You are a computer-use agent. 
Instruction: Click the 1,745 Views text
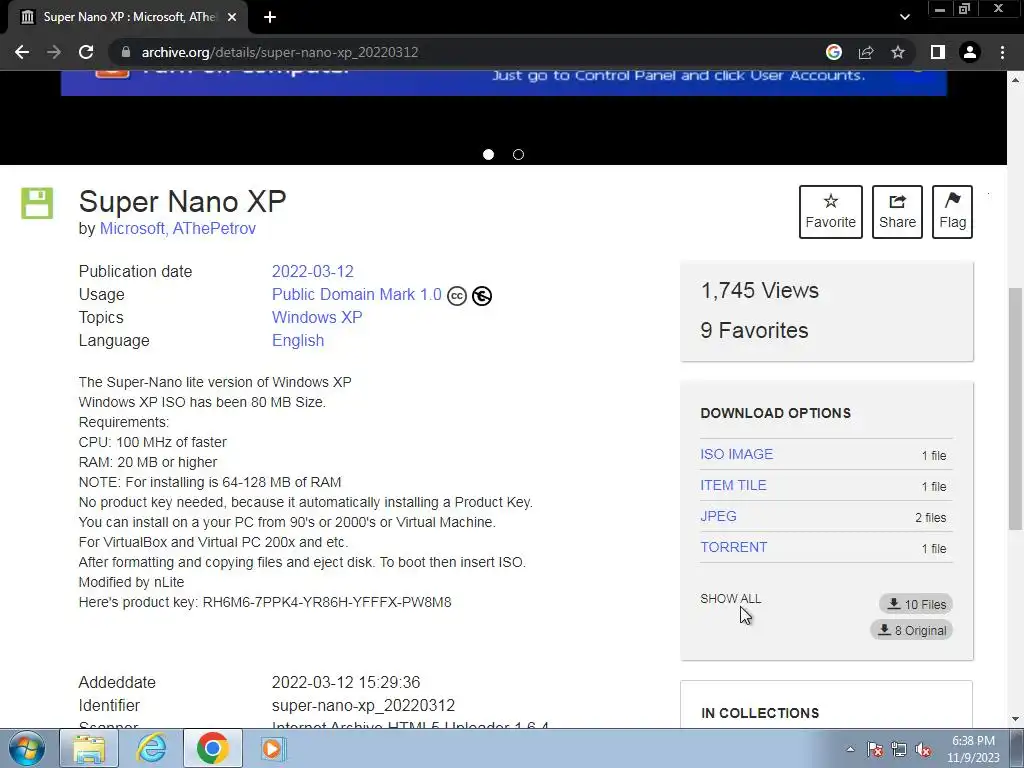[x=760, y=291]
